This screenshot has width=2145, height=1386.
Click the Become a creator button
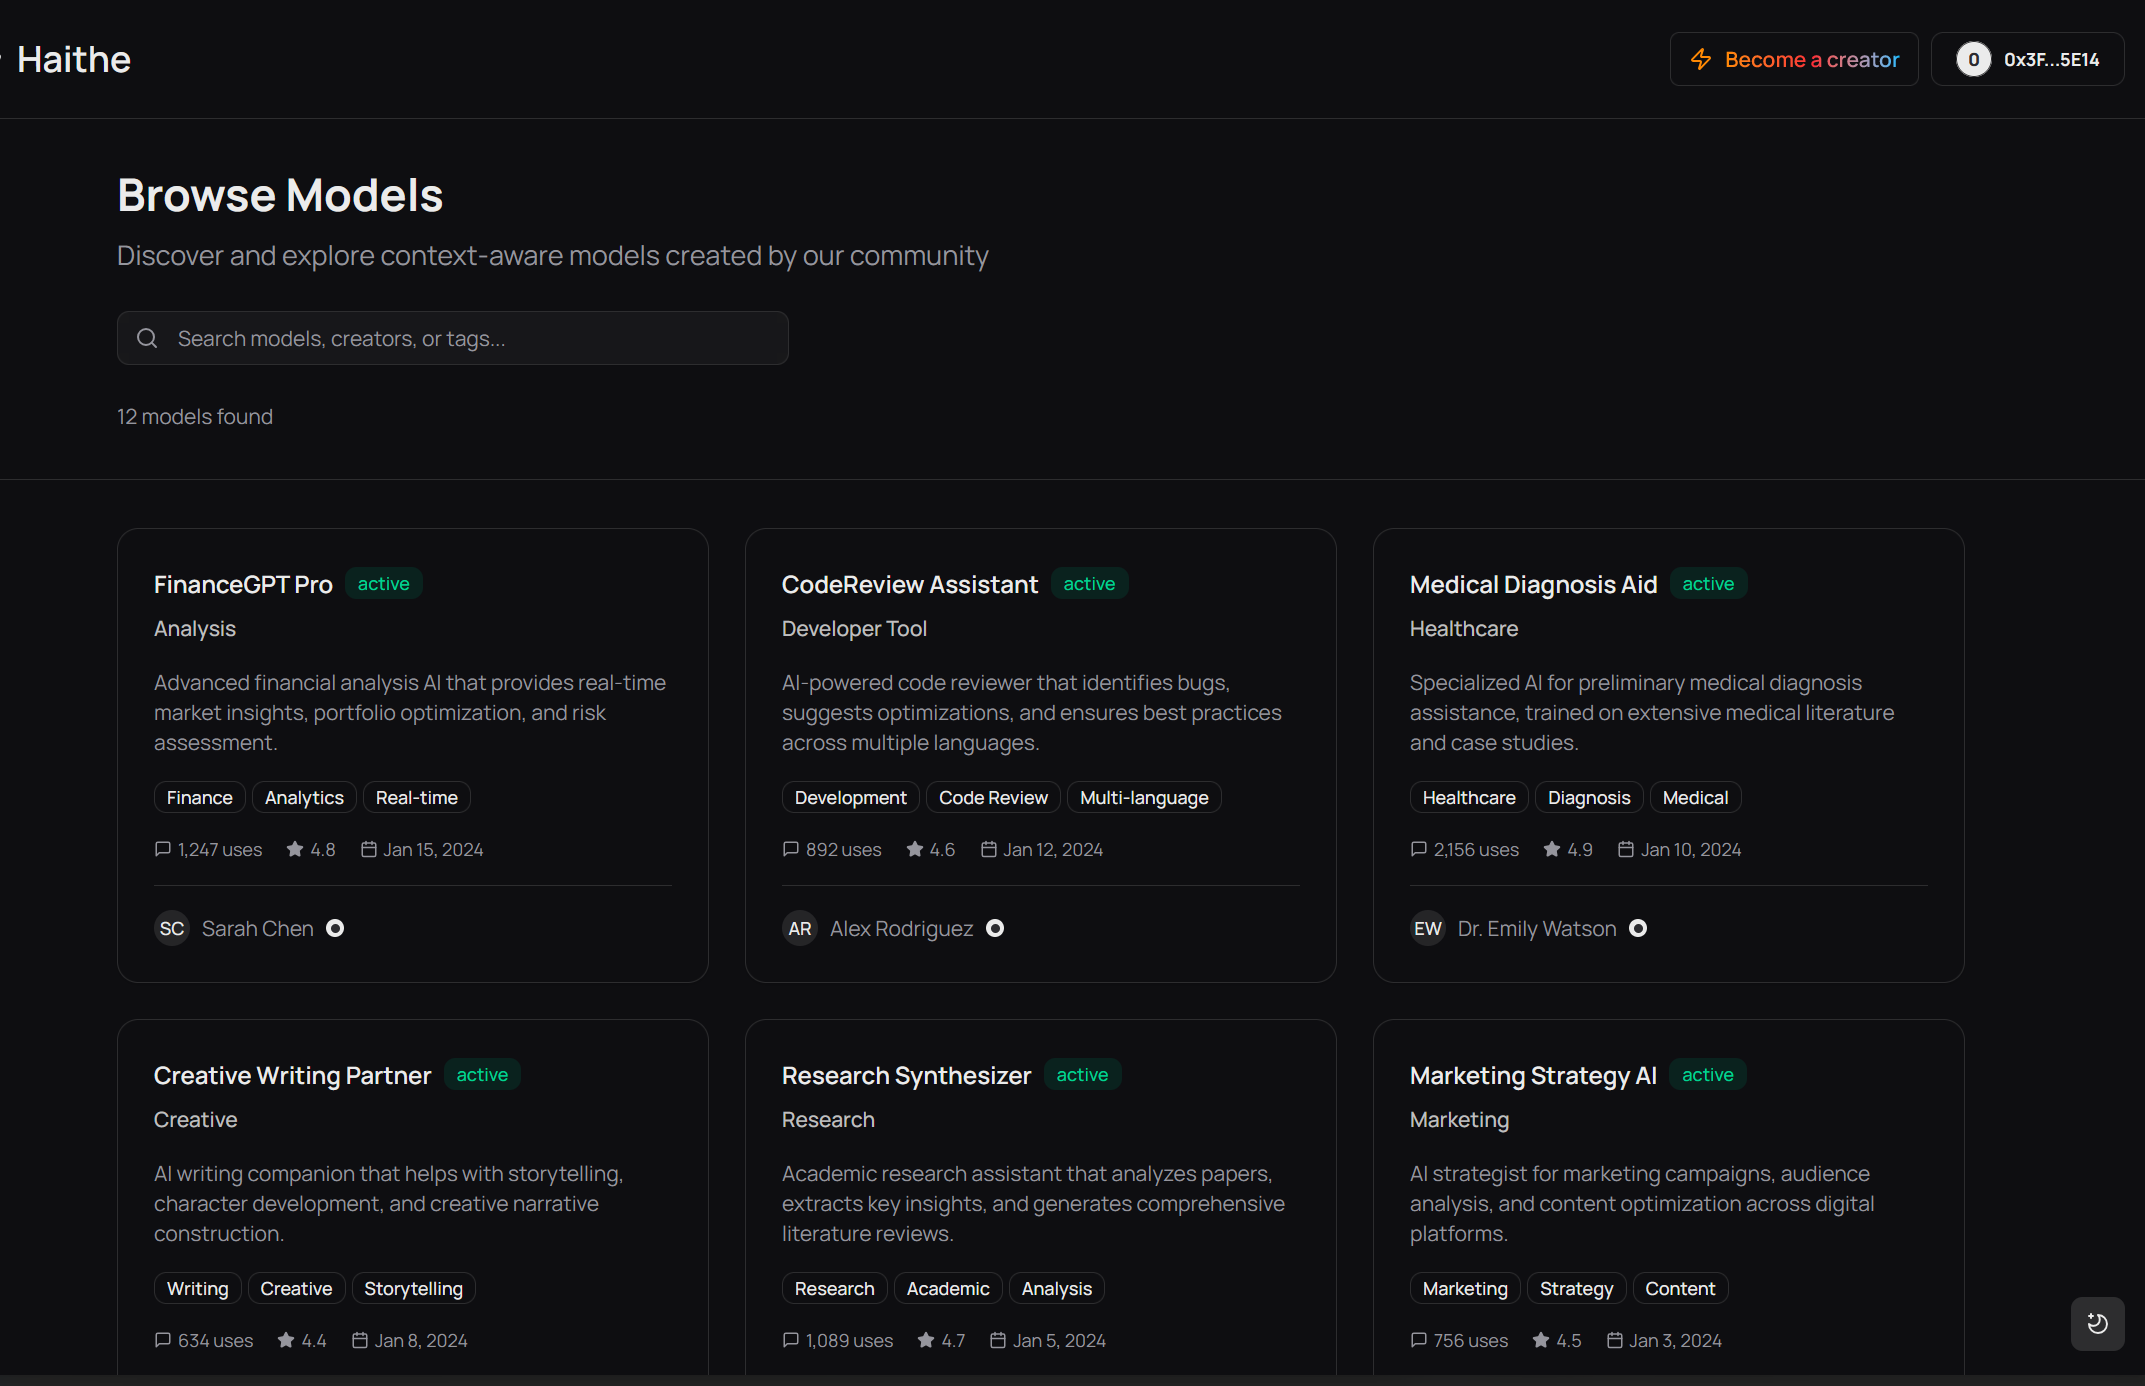coord(1794,59)
